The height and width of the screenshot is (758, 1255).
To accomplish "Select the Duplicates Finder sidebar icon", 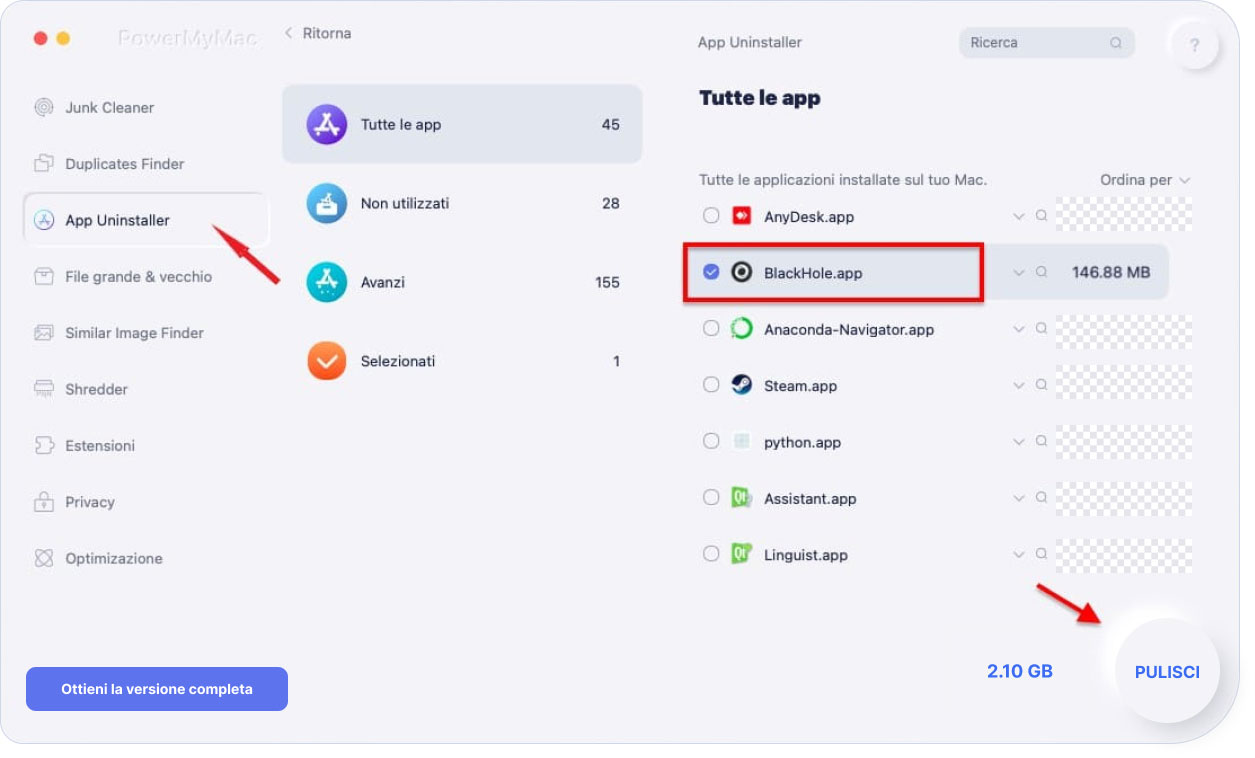I will coord(44,164).
